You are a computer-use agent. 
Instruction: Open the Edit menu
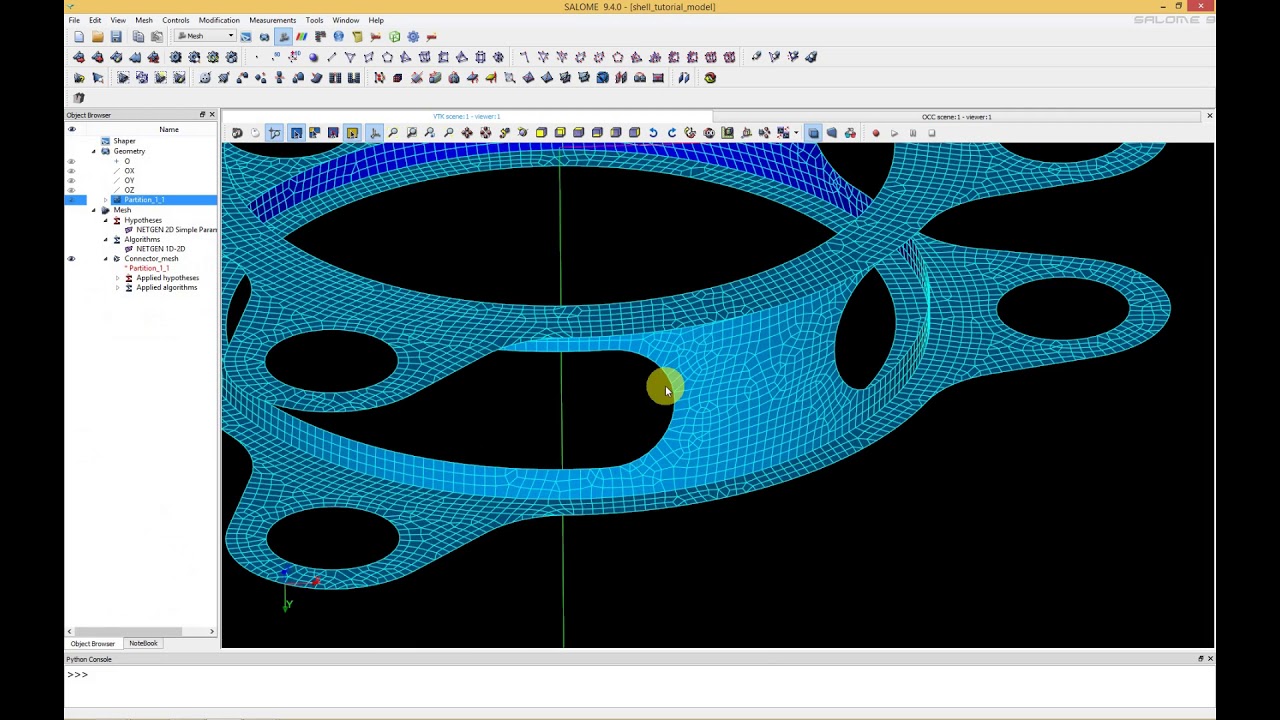(x=95, y=20)
